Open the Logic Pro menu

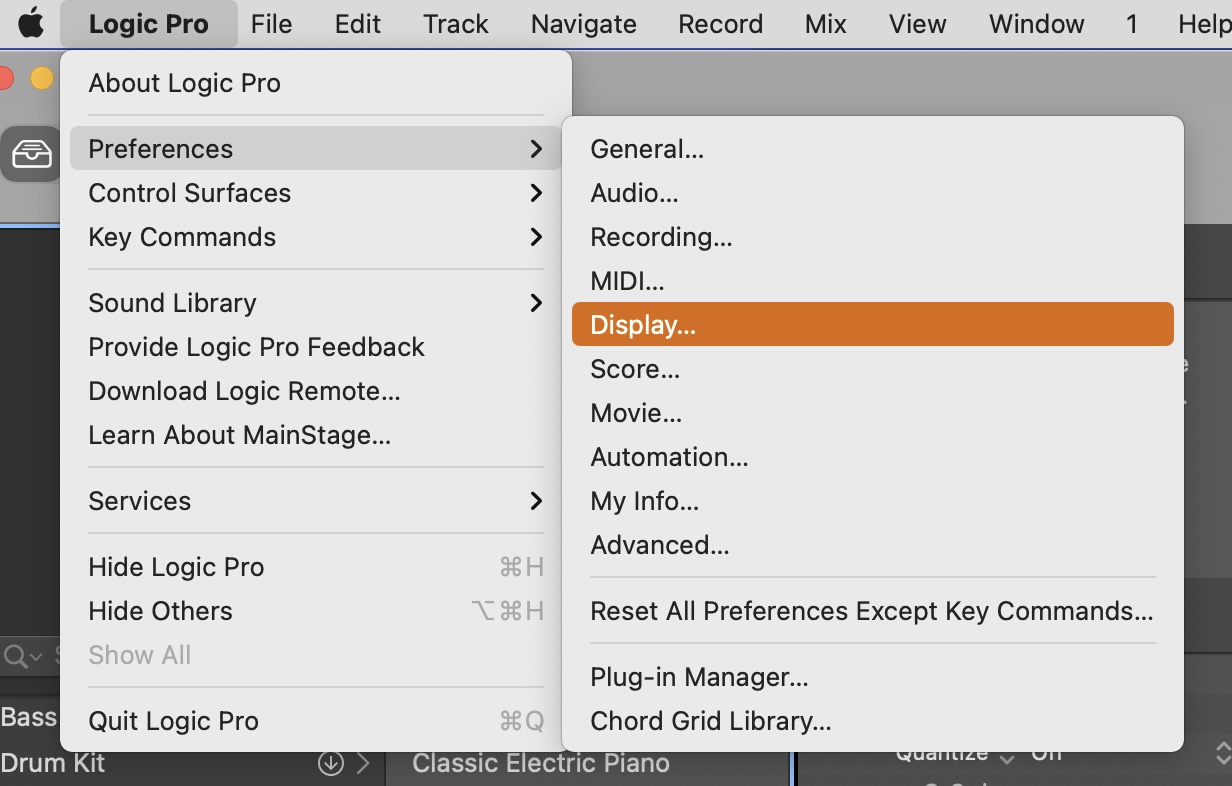point(149,24)
